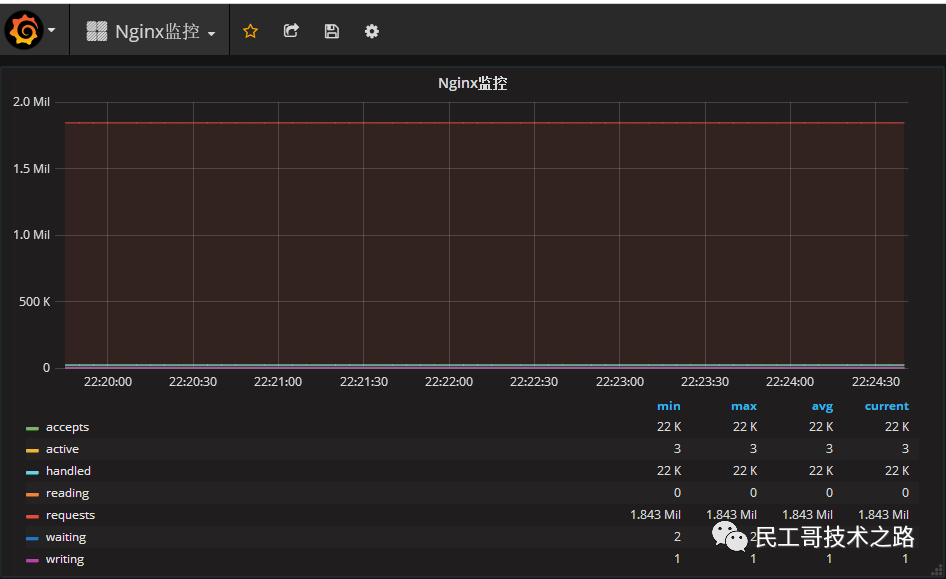Open color picker for requests red swatch
Image resolution: width=946 pixels, height=579 pixels.
point(32,516)
